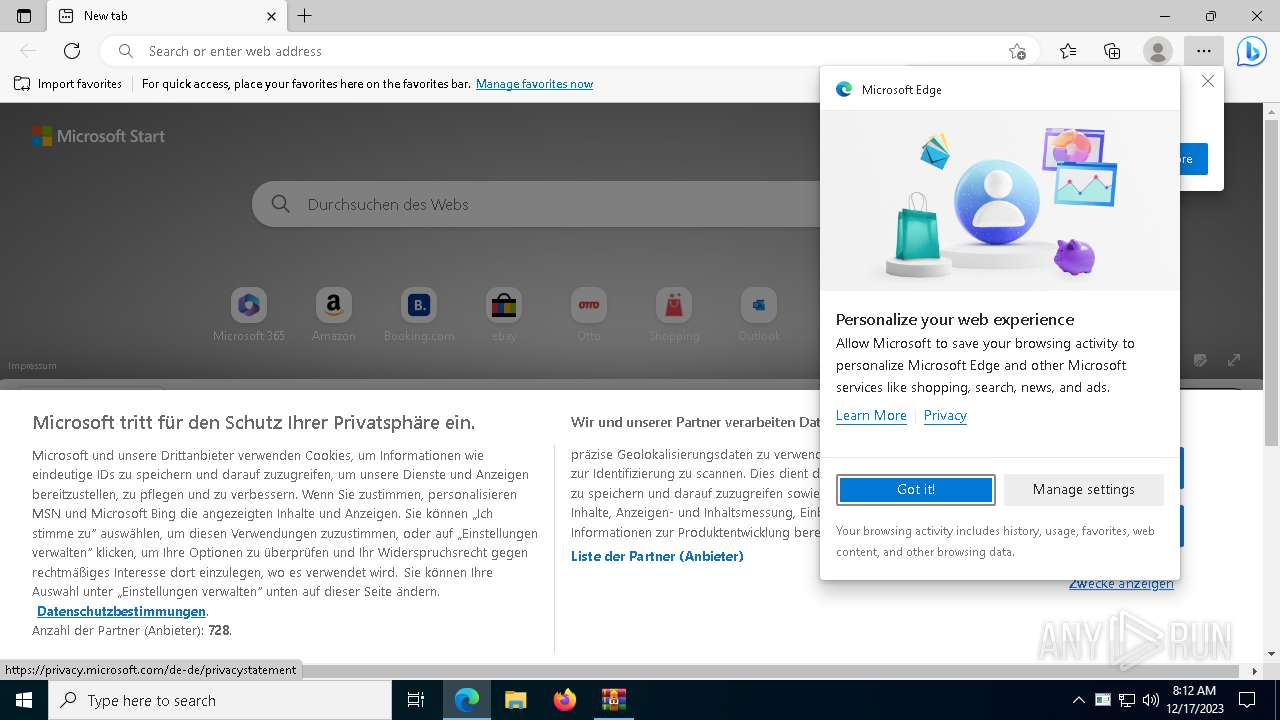The height and width of the screenshot is (720, 1280).
Task: Click the Impressum link
Action: pyautogui.click(x=32, y=366)
